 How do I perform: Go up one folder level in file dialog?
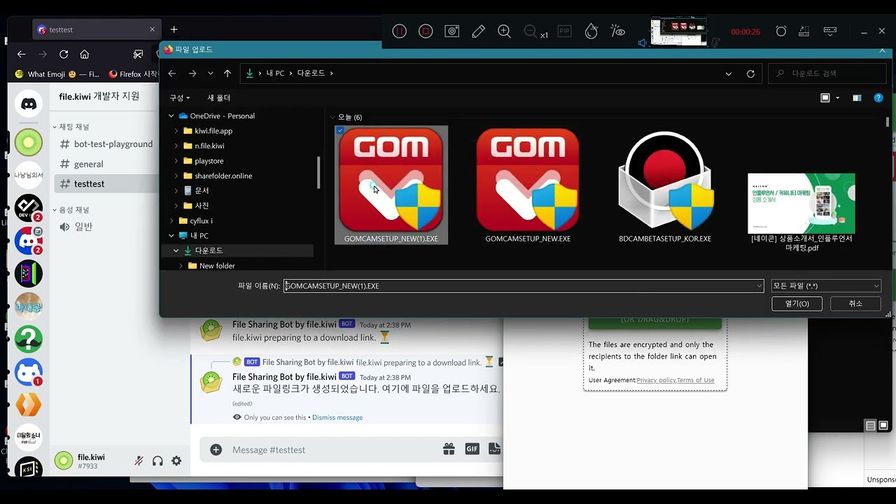(227, 74)
